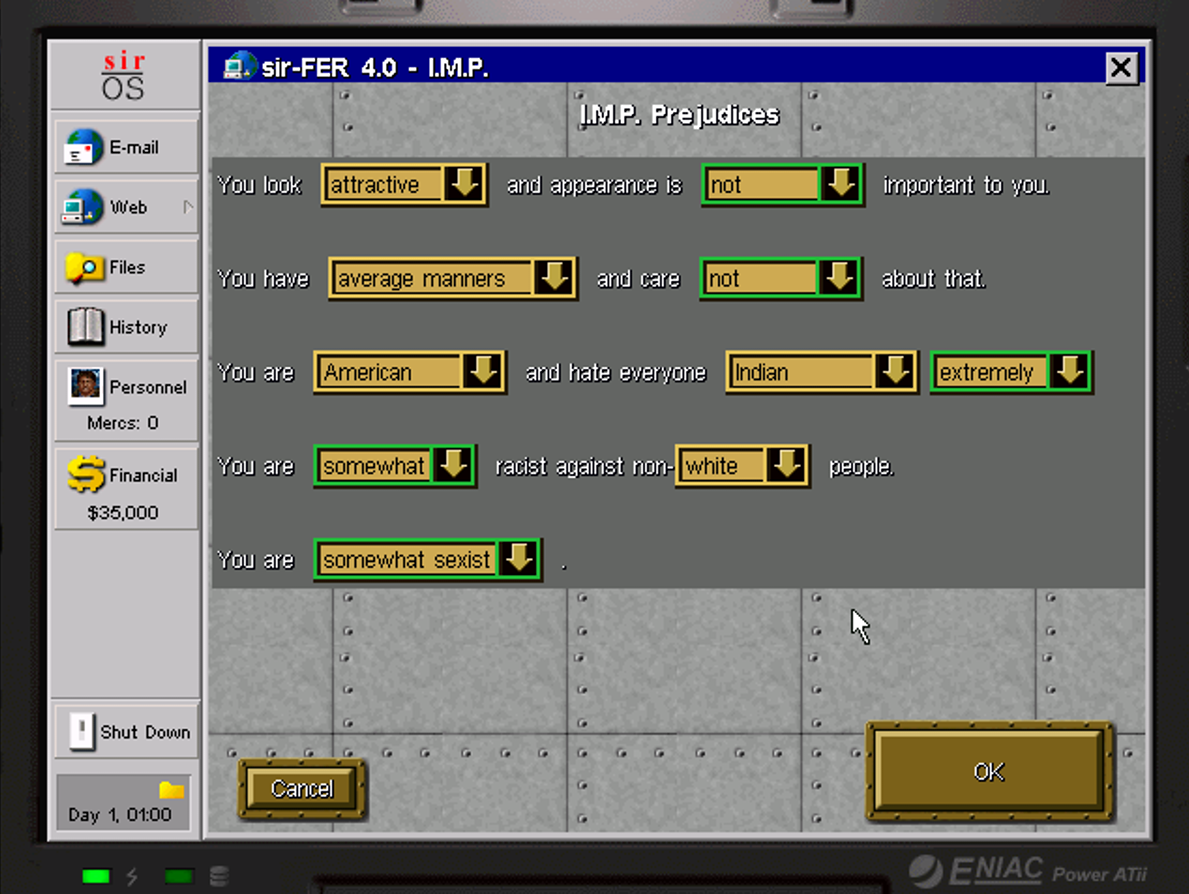This screenshot has height=894, width=1189.
Task: Select the Files sidebar item
Action: tap(127, 268)
